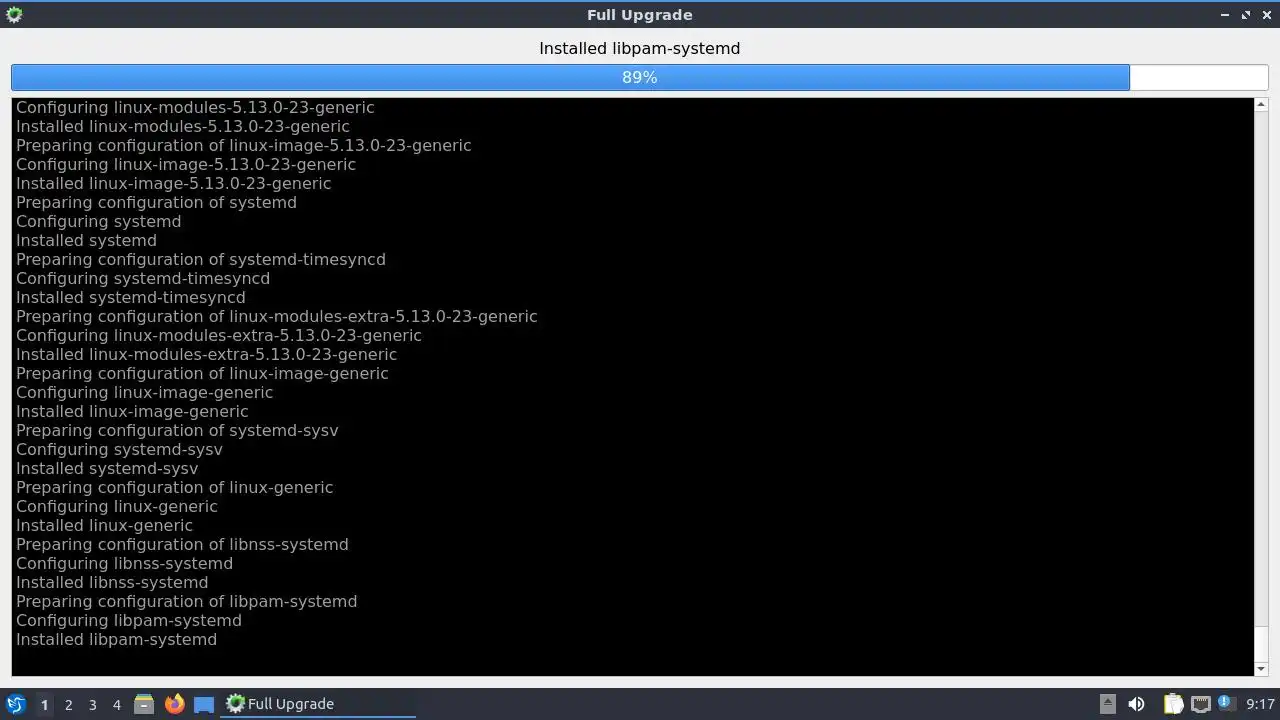Switch to virtual desktop 2
Image resolution: width=1280 pixels, height=720 pixels.
(68, 704)
